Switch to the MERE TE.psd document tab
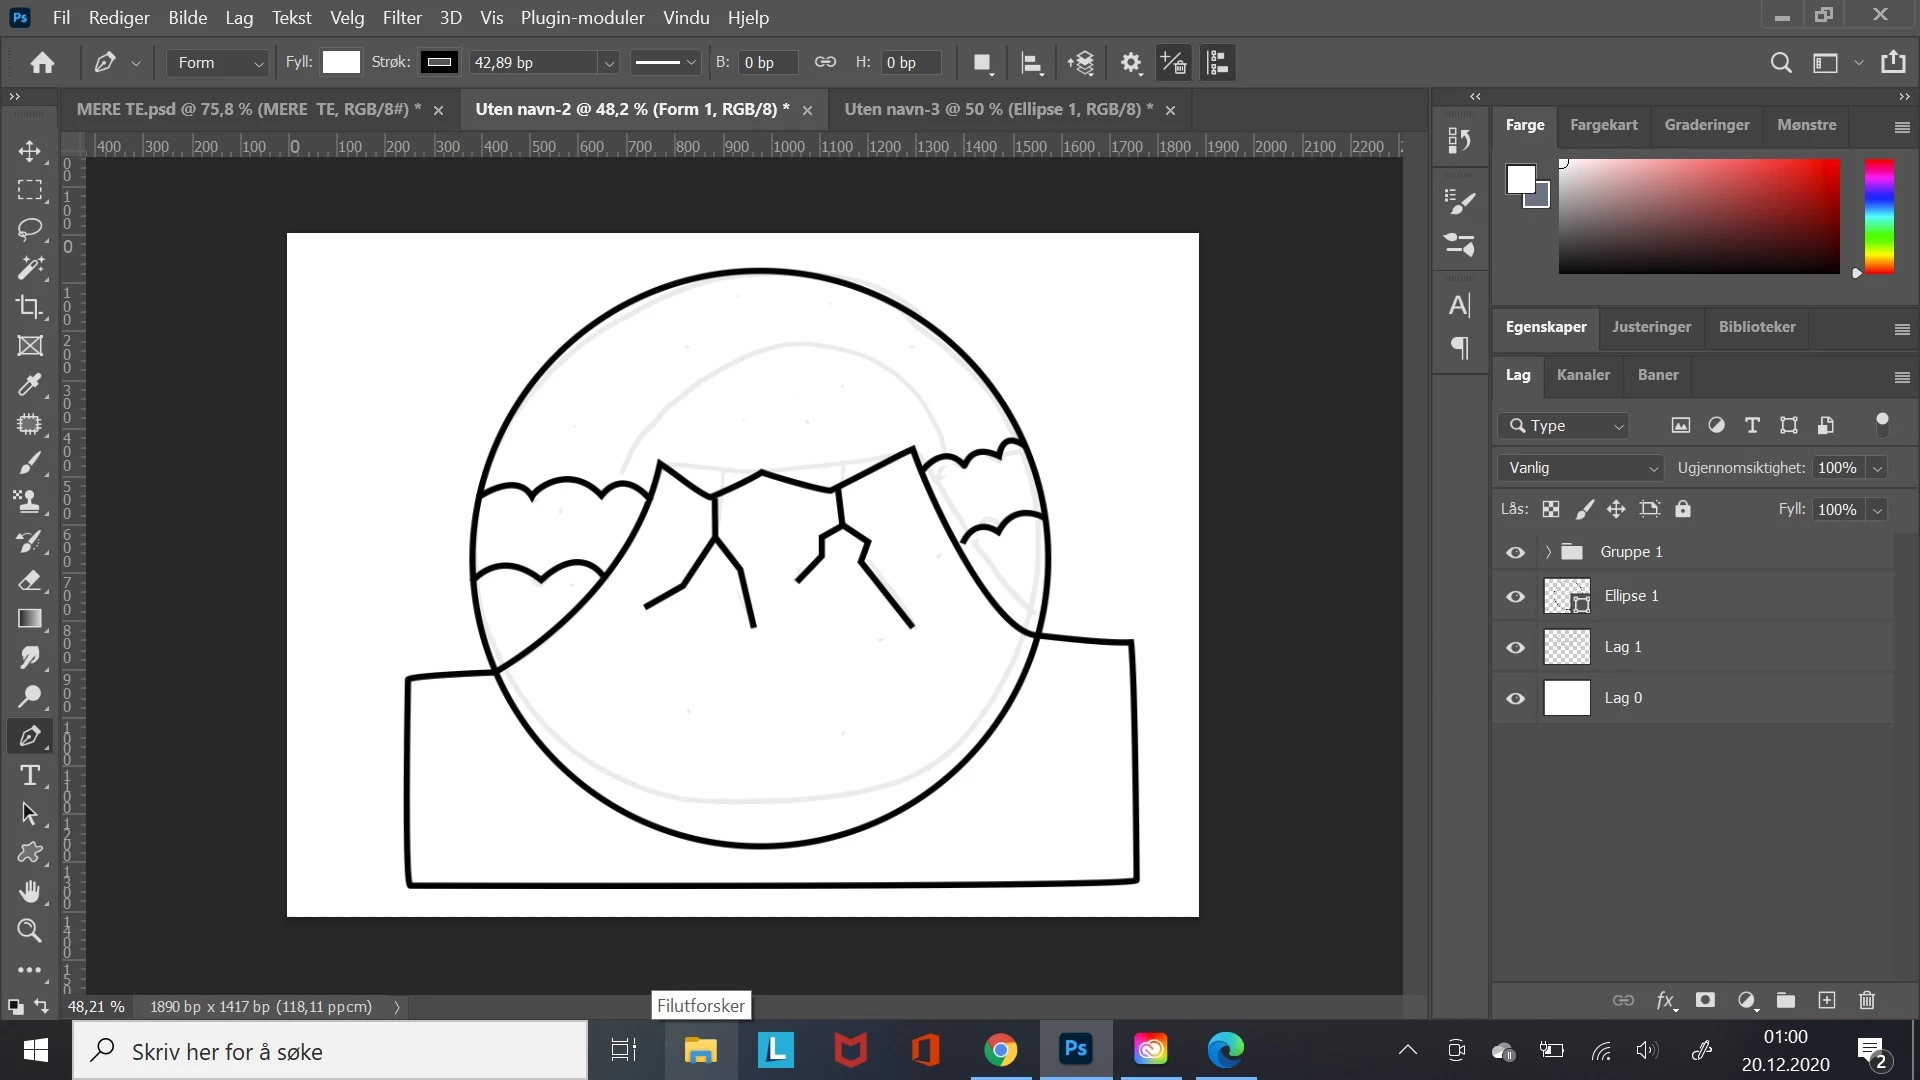 point(248,109)
